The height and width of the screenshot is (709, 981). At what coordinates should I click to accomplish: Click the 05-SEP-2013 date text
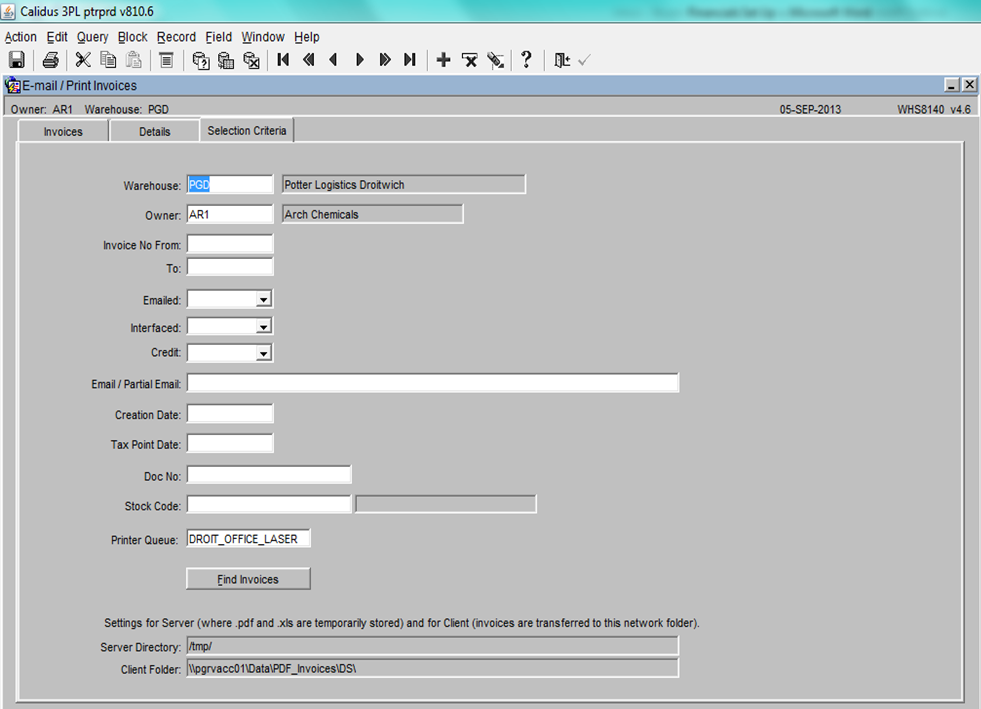[810, 110]
